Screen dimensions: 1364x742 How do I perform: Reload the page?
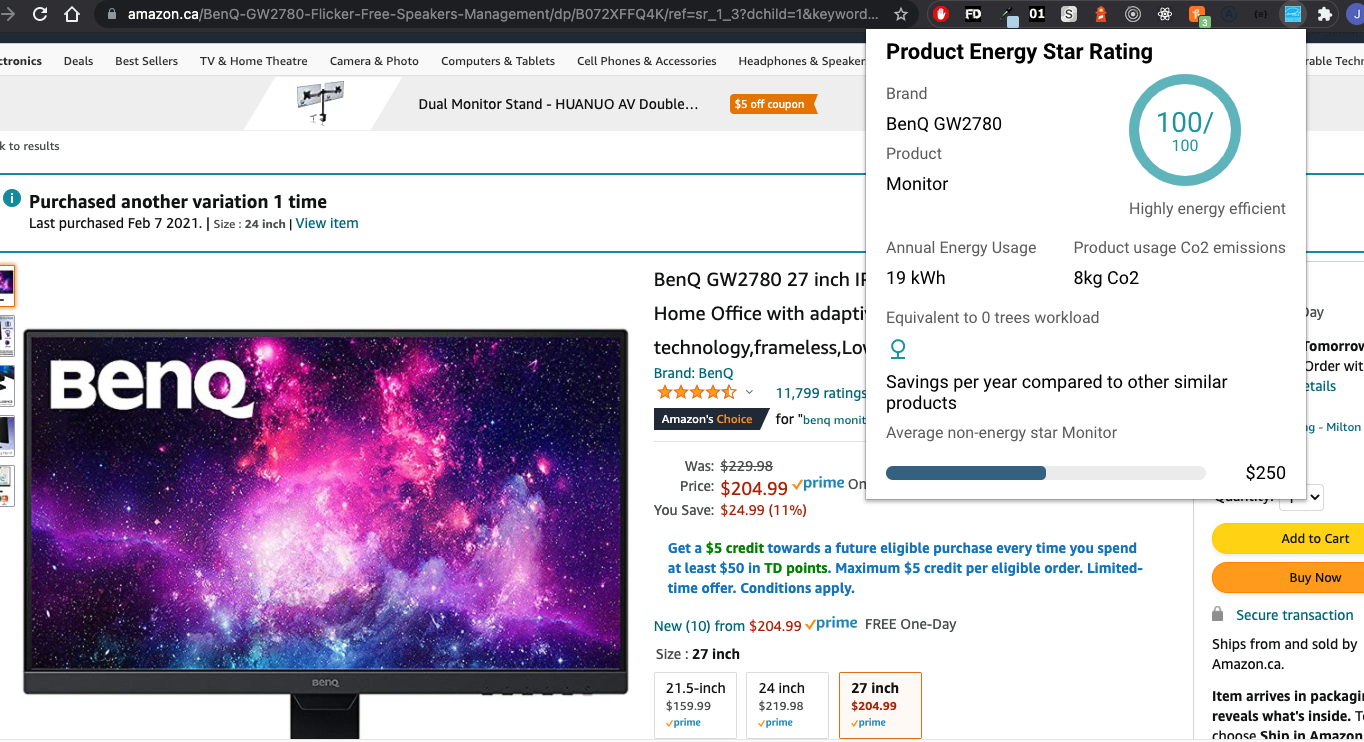click(x=40, y=14)
